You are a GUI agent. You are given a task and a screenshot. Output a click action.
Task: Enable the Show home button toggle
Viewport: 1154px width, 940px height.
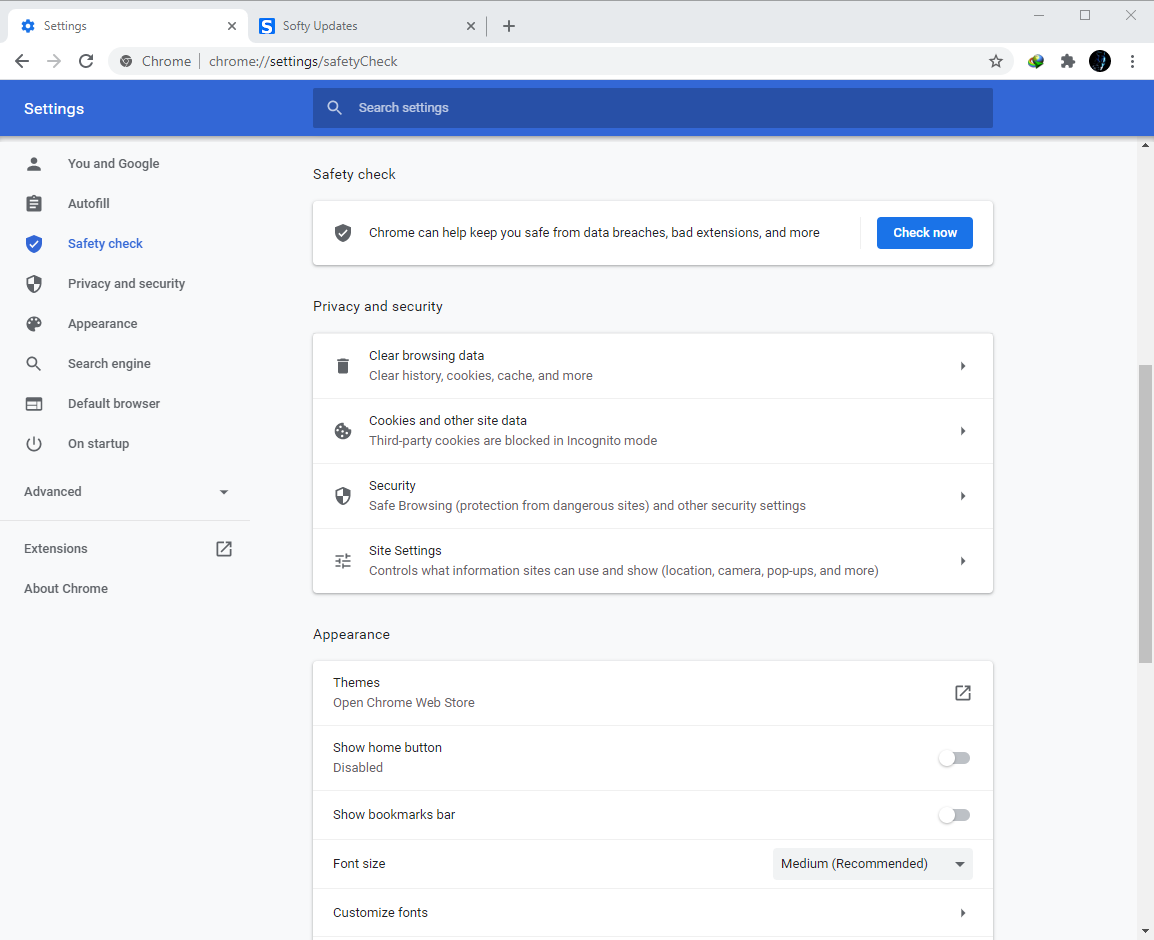[954, 758]
